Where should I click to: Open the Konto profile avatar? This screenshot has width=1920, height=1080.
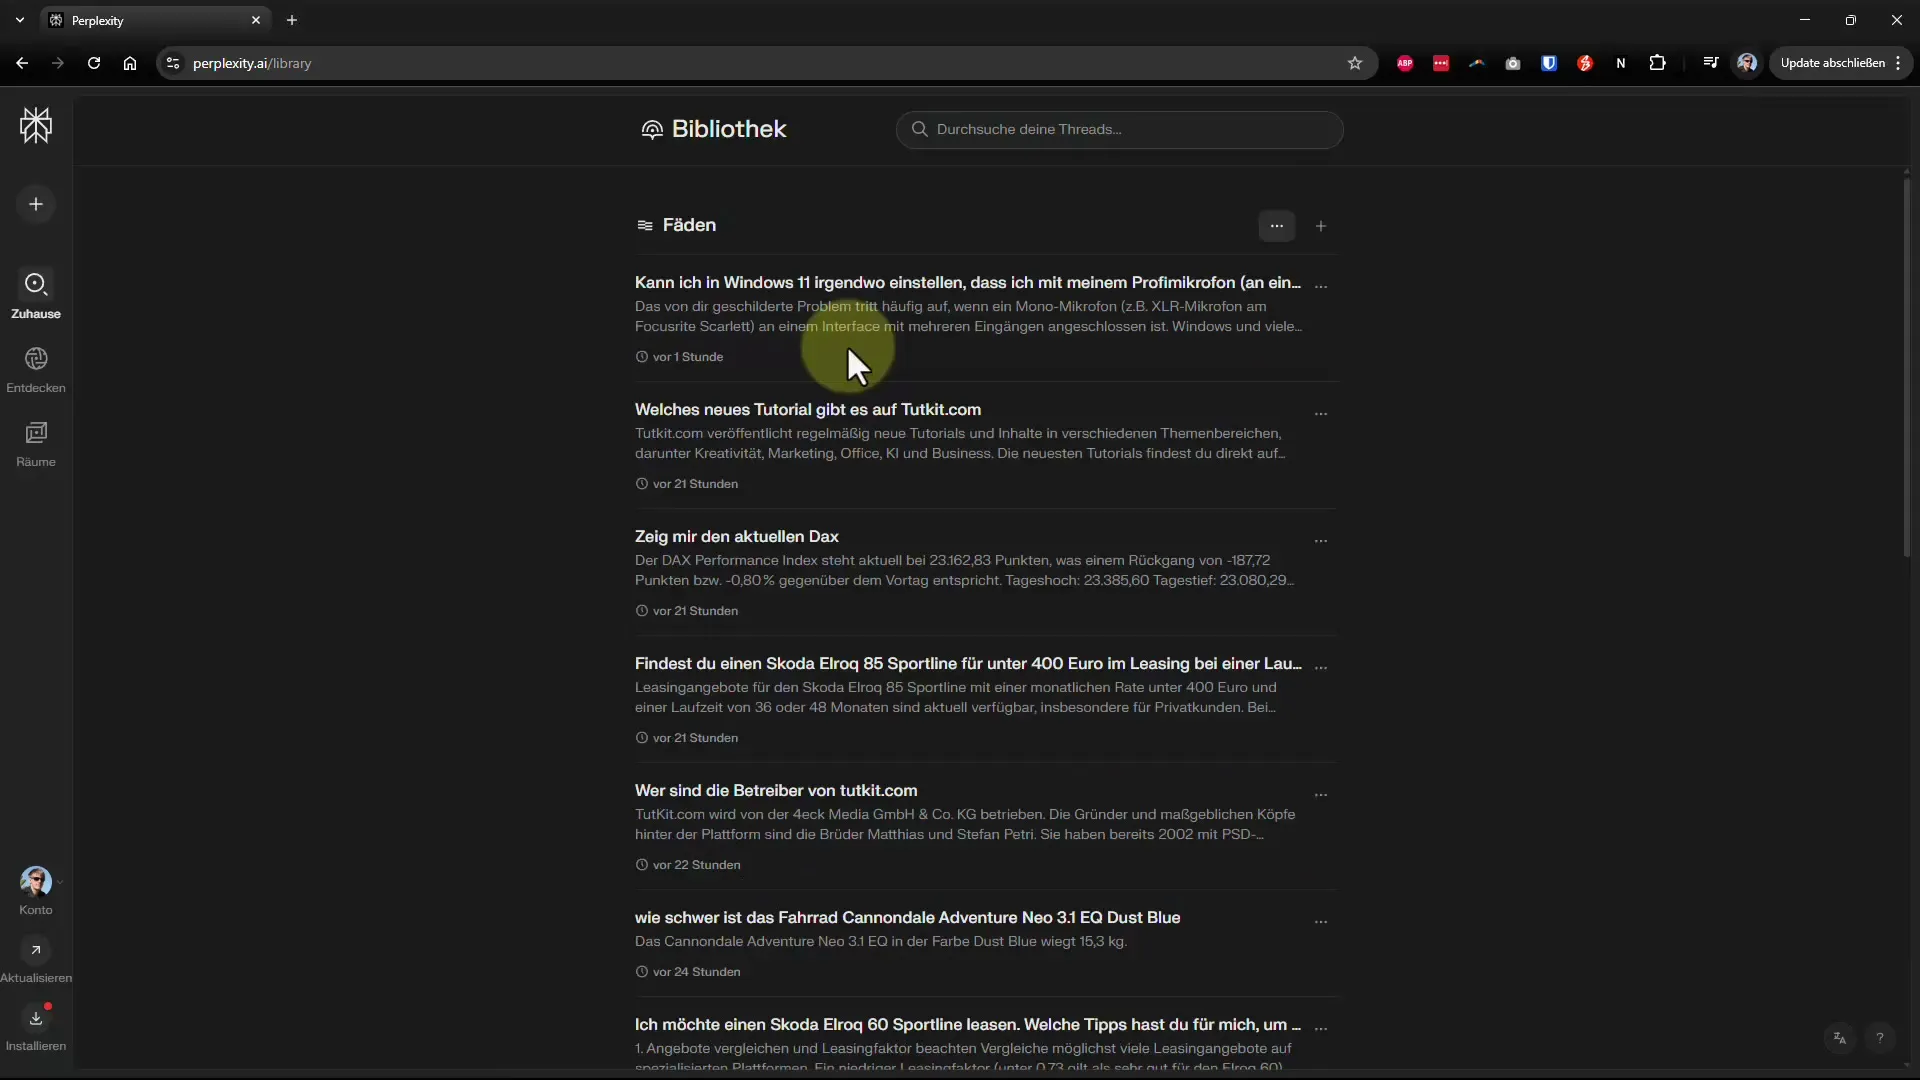click(x=36, y=882)
